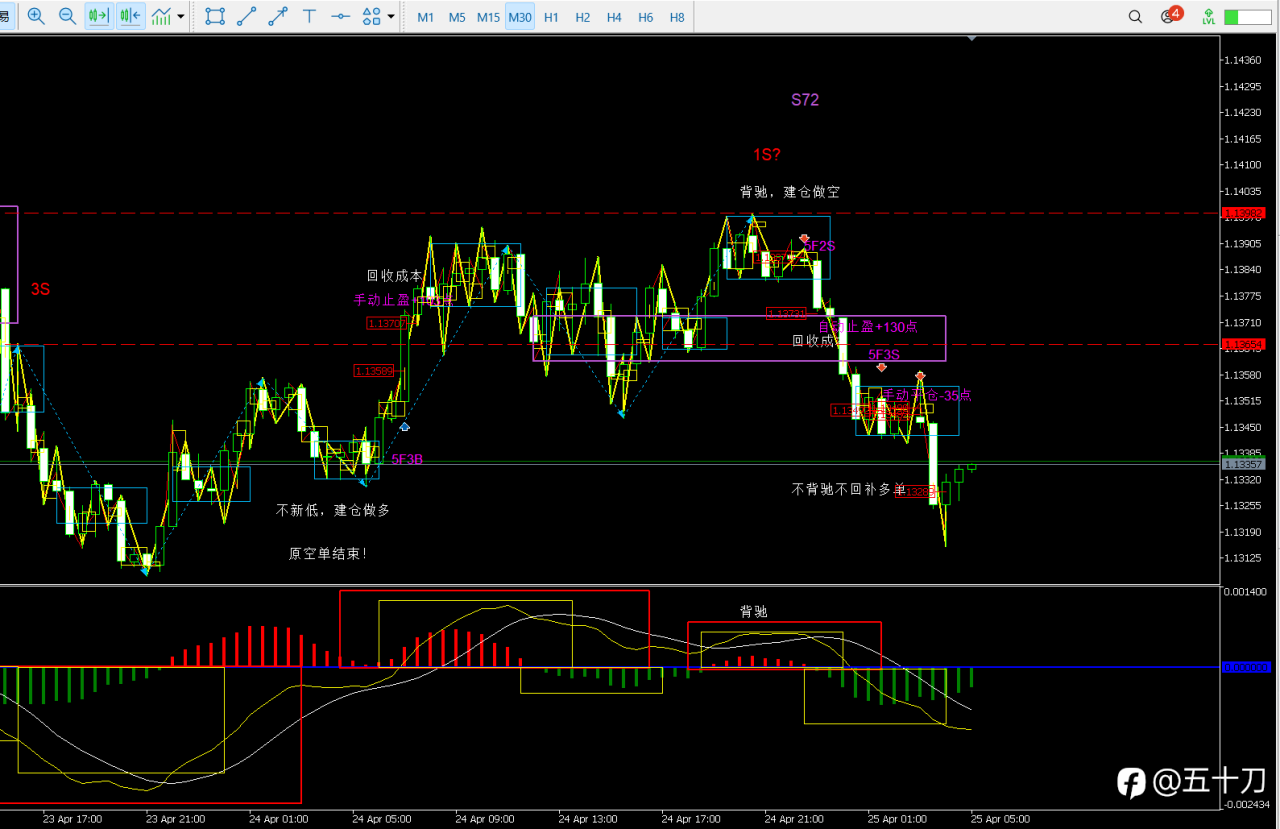Expand the indicators list dropdown arrow
Viewport: 1280px width, 829px height.
(x=180, y=16)
